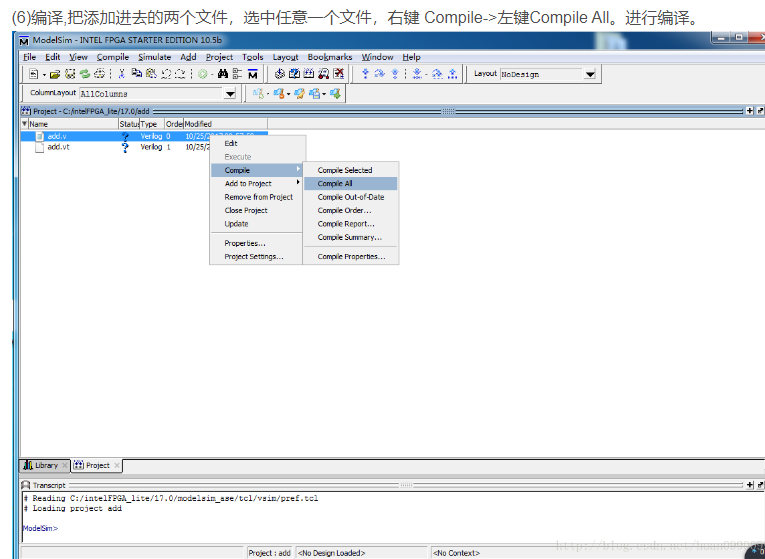
Task: Click the New file toolbar icon
Action: (33, 74)
